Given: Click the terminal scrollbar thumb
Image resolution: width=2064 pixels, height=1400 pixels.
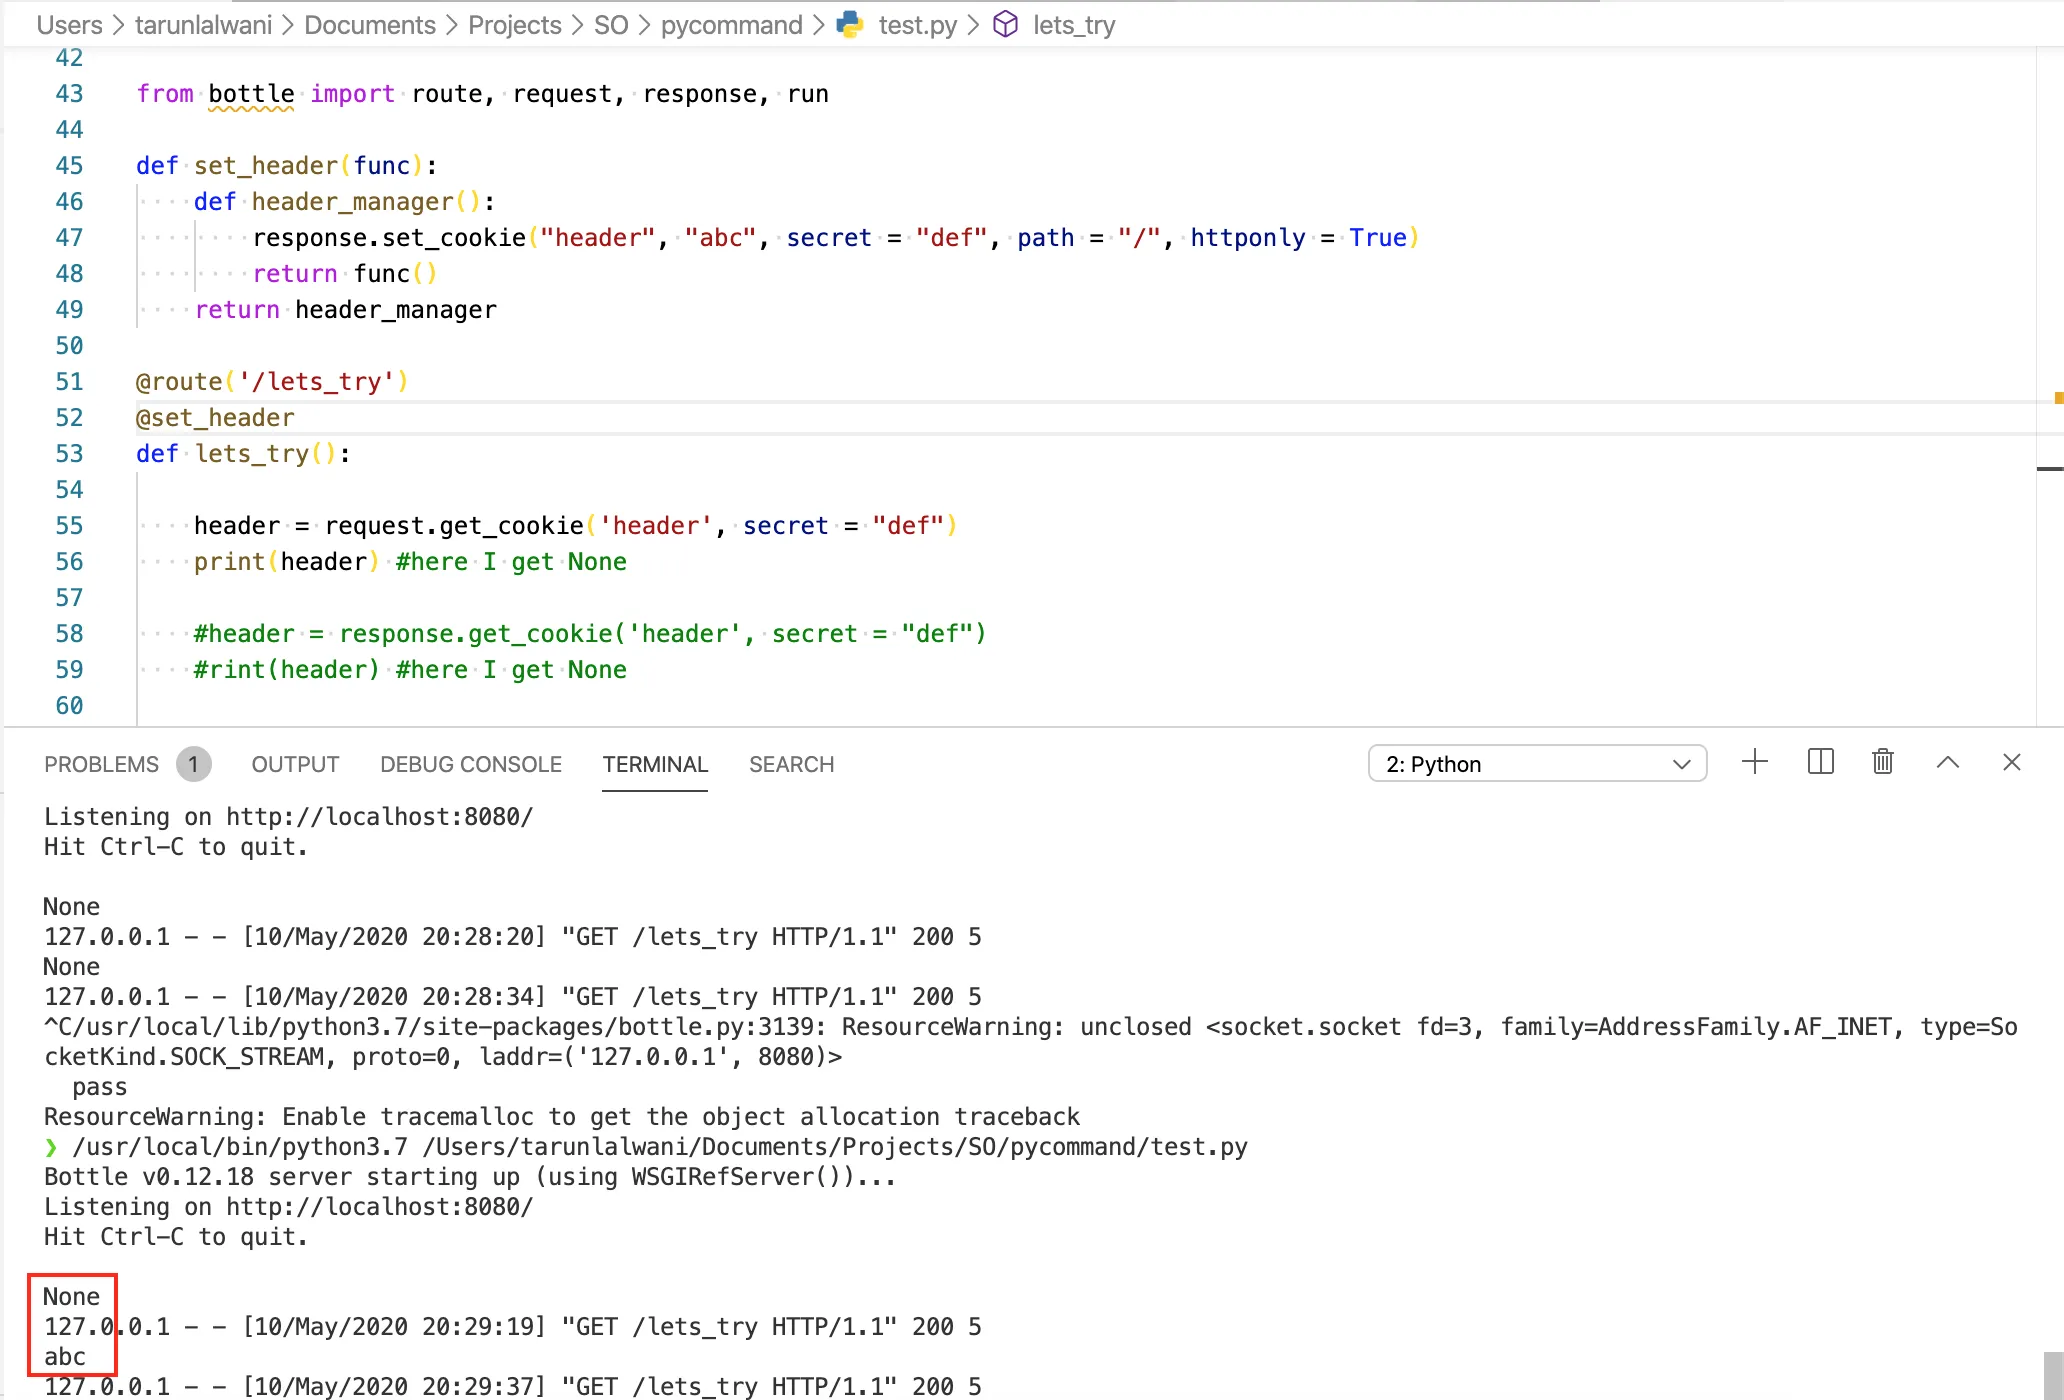Looking at the screenshot, I should tap(2052, 1375).
